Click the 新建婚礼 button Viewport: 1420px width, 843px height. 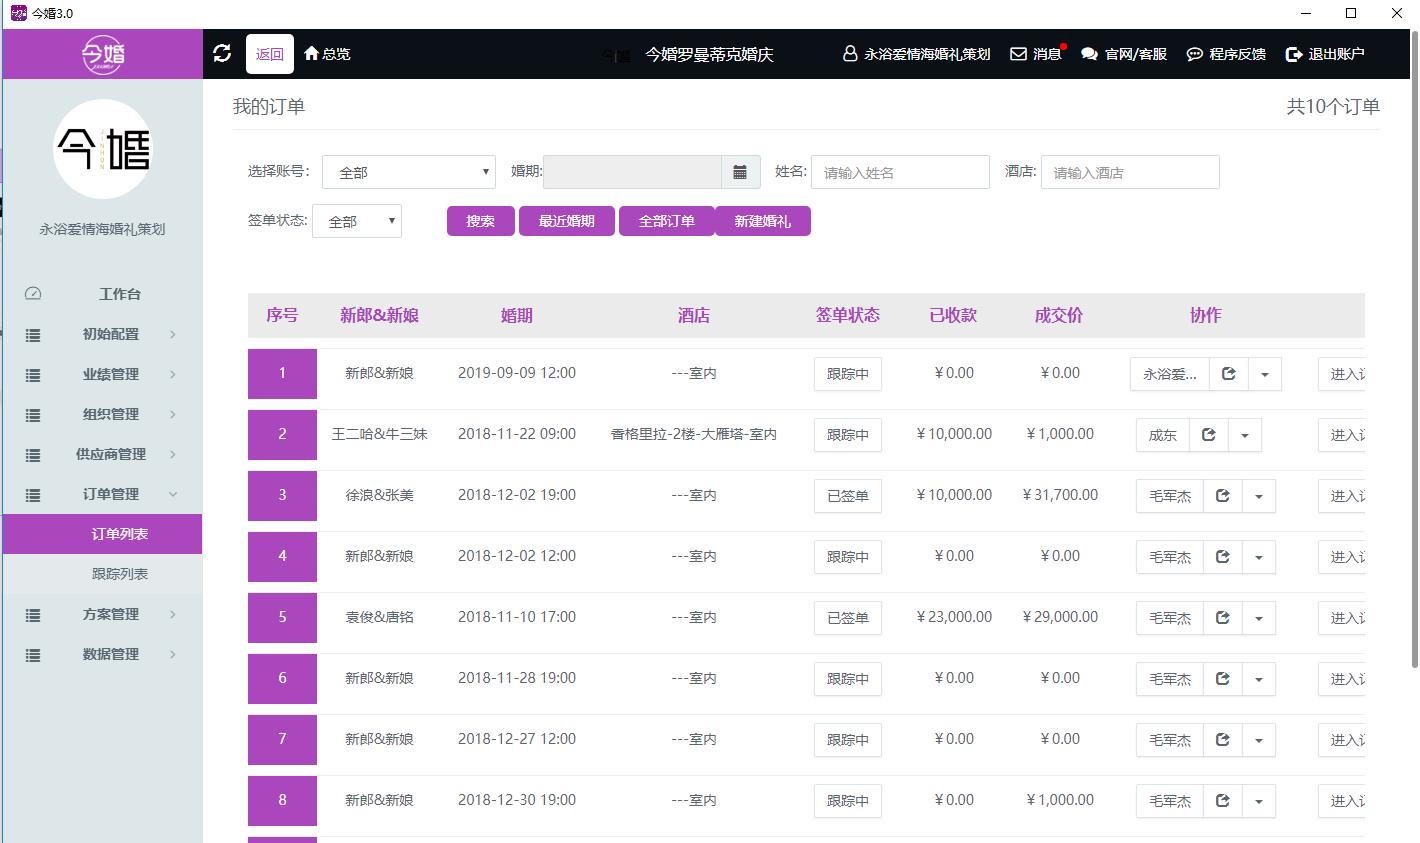click(x=762, y=220)
